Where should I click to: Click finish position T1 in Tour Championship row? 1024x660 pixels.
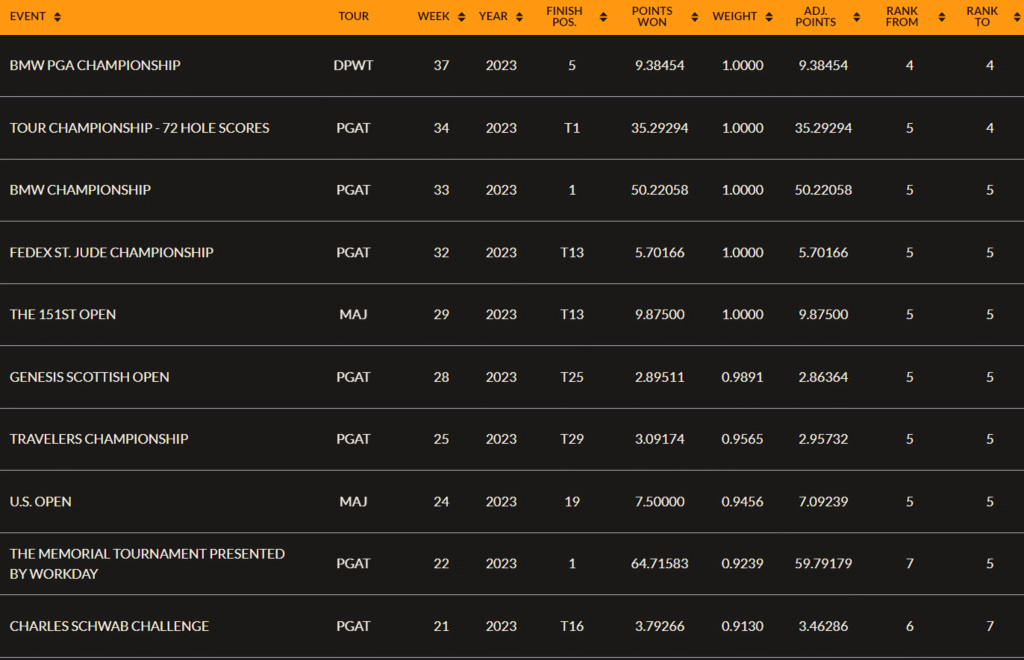click(572, 128)
